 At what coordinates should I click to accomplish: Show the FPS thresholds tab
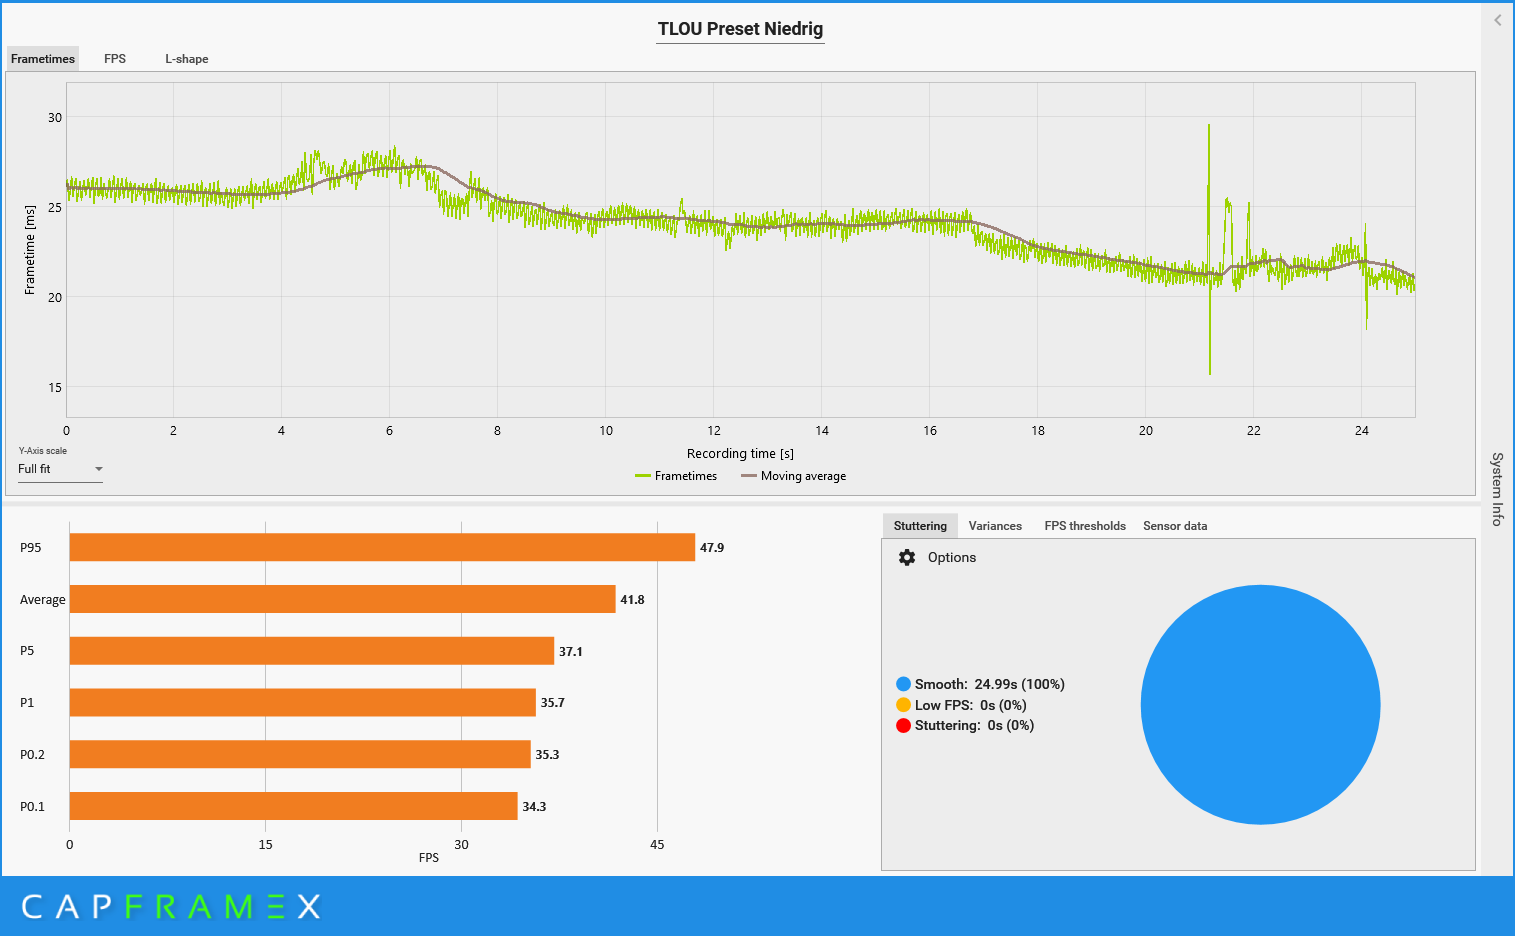[x=1085, y=526]
